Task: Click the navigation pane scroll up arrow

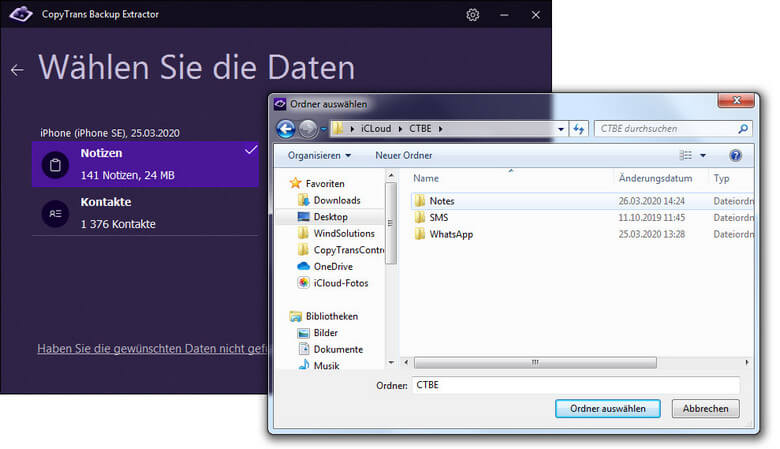Action: pos(391,176)
